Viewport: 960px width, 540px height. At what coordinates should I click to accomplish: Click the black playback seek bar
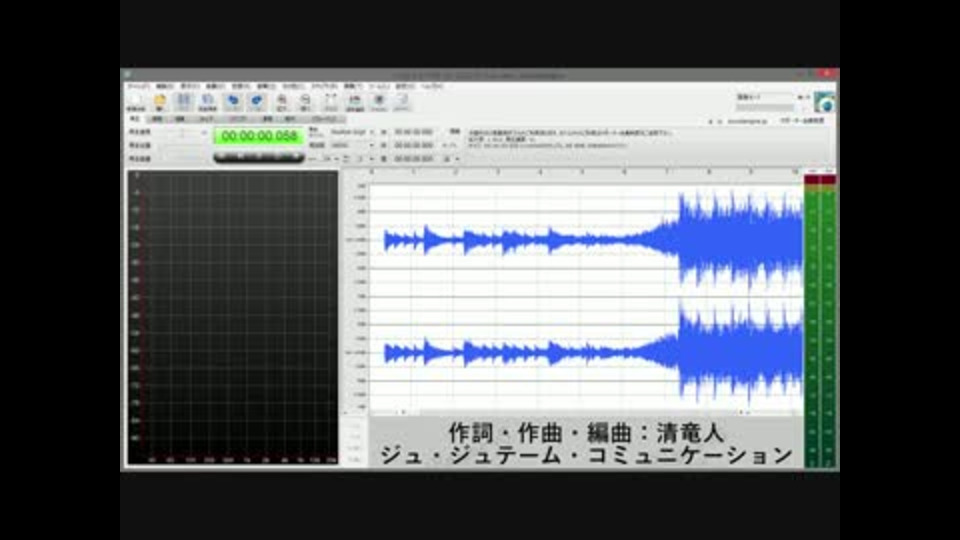click(x=259, y=157)
